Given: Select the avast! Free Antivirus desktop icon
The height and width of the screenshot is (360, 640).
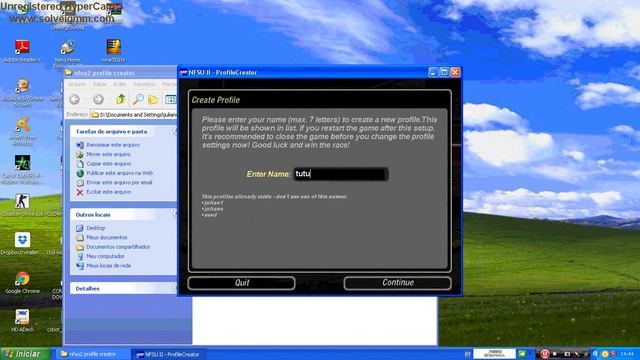Looking at the screenshot, I should click(x=22, y=131).
